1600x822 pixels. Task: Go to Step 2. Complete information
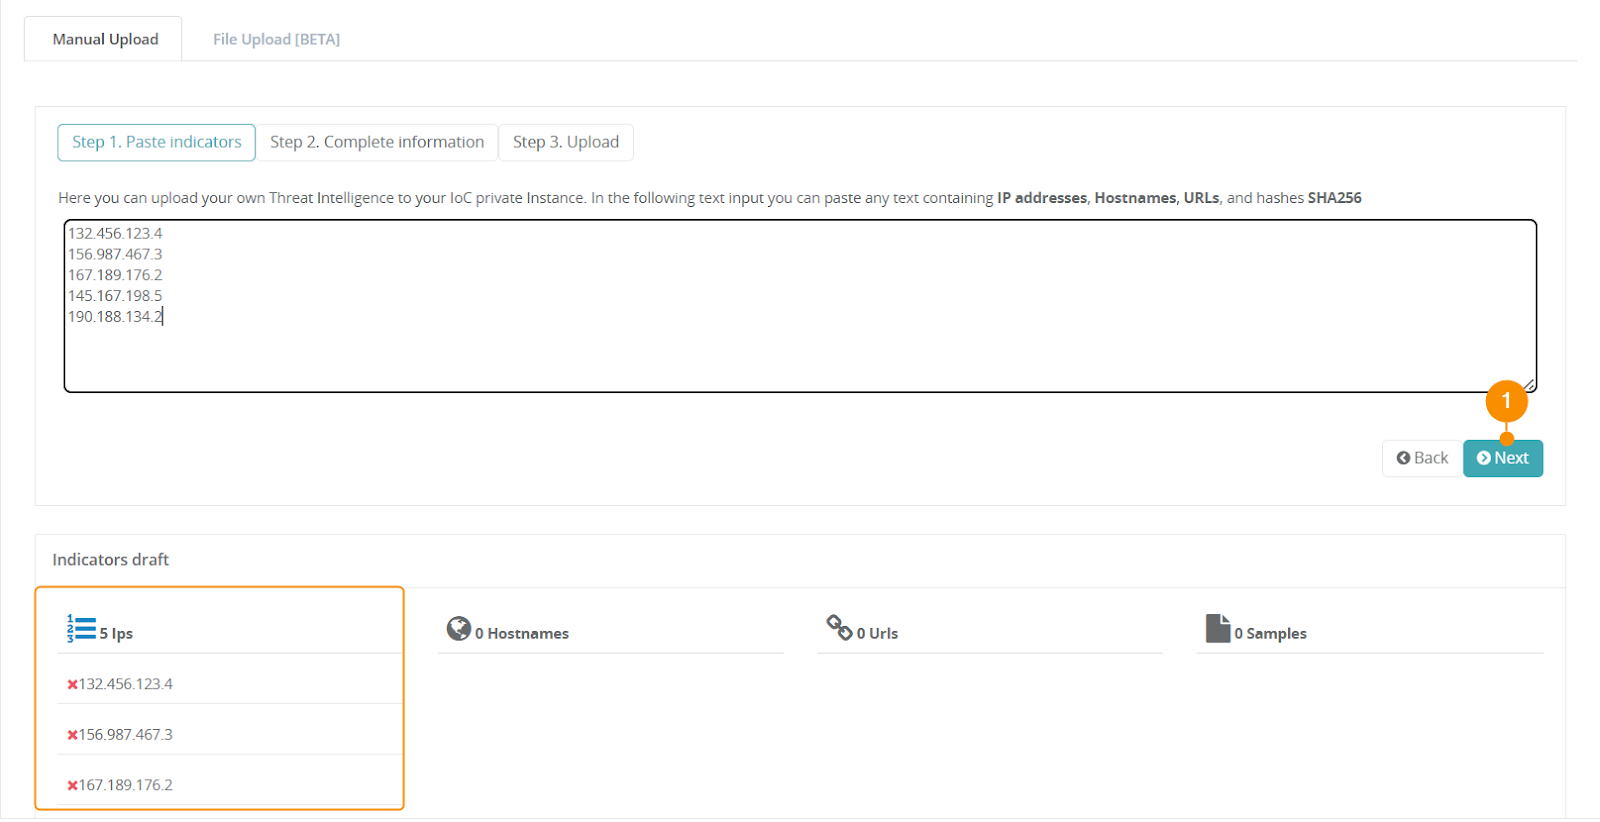point(377,142)
